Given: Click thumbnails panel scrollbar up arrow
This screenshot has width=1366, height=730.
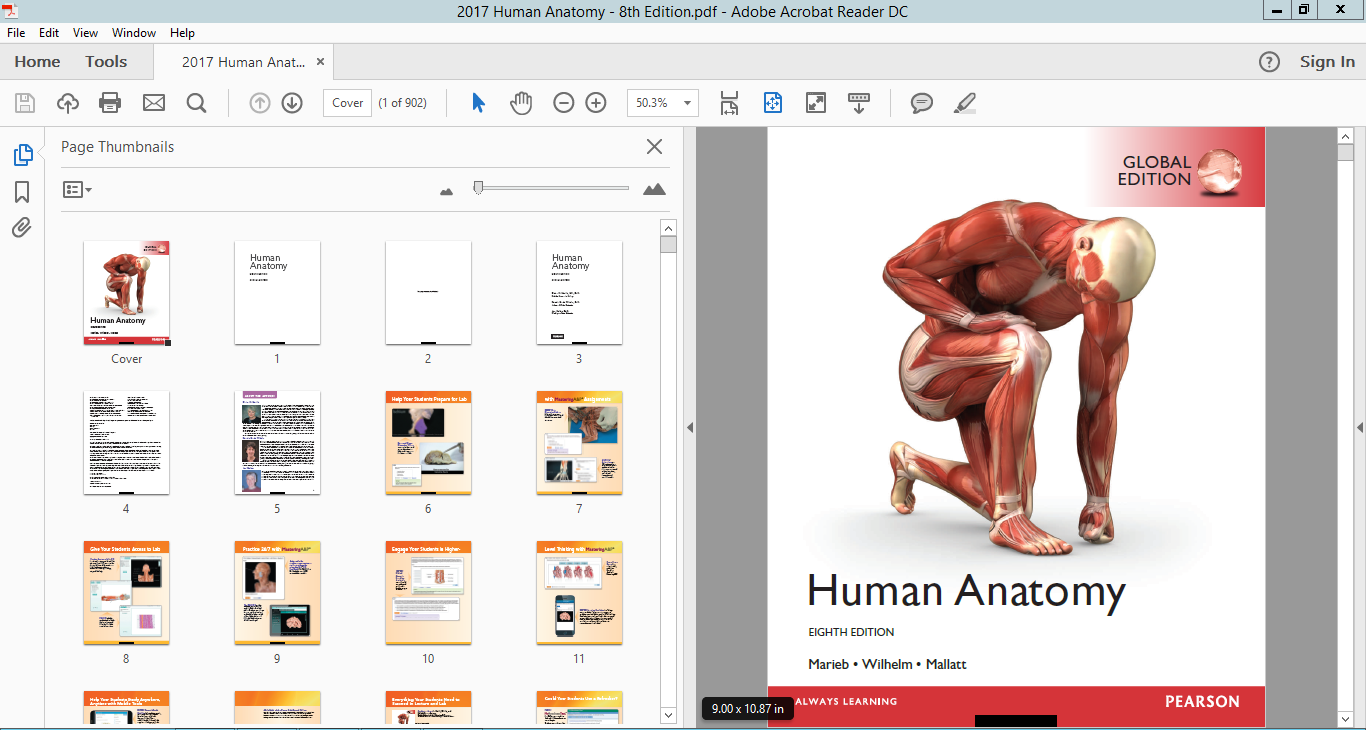Looking at the screenshot, I should 669,228.
